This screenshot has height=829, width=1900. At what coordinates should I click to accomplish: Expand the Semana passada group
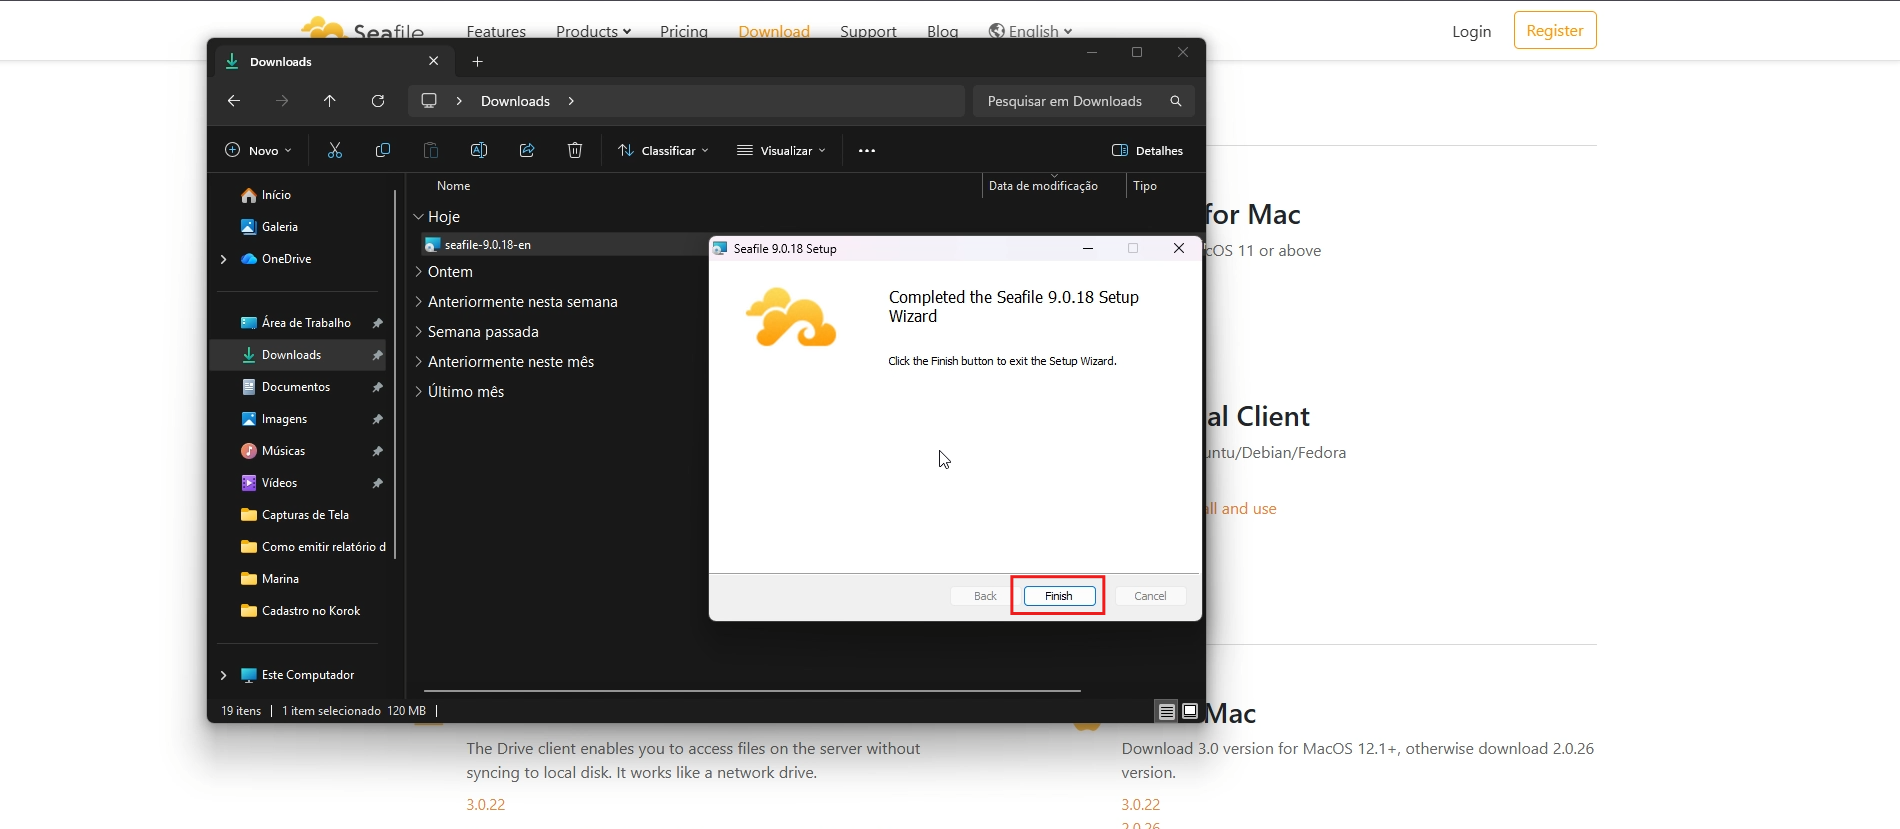coord(419,332)
